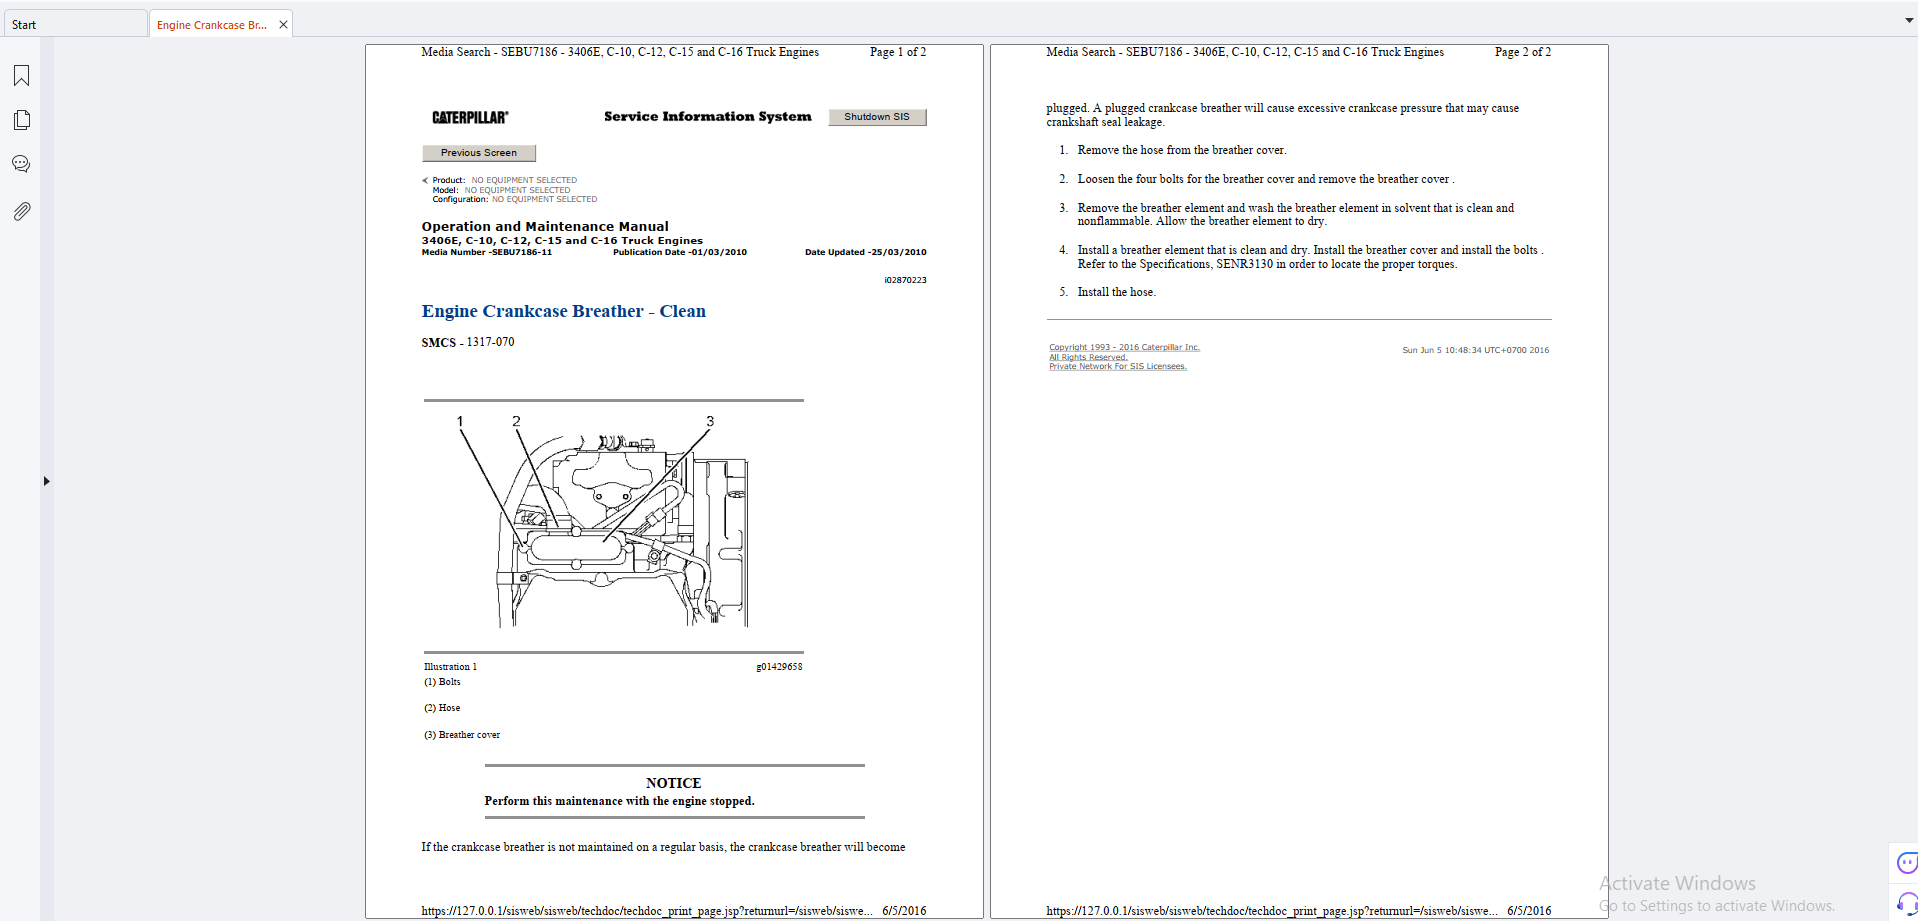Click the Service Information System title
Screen dimensions: 1918x921
[x=708, y=116]
